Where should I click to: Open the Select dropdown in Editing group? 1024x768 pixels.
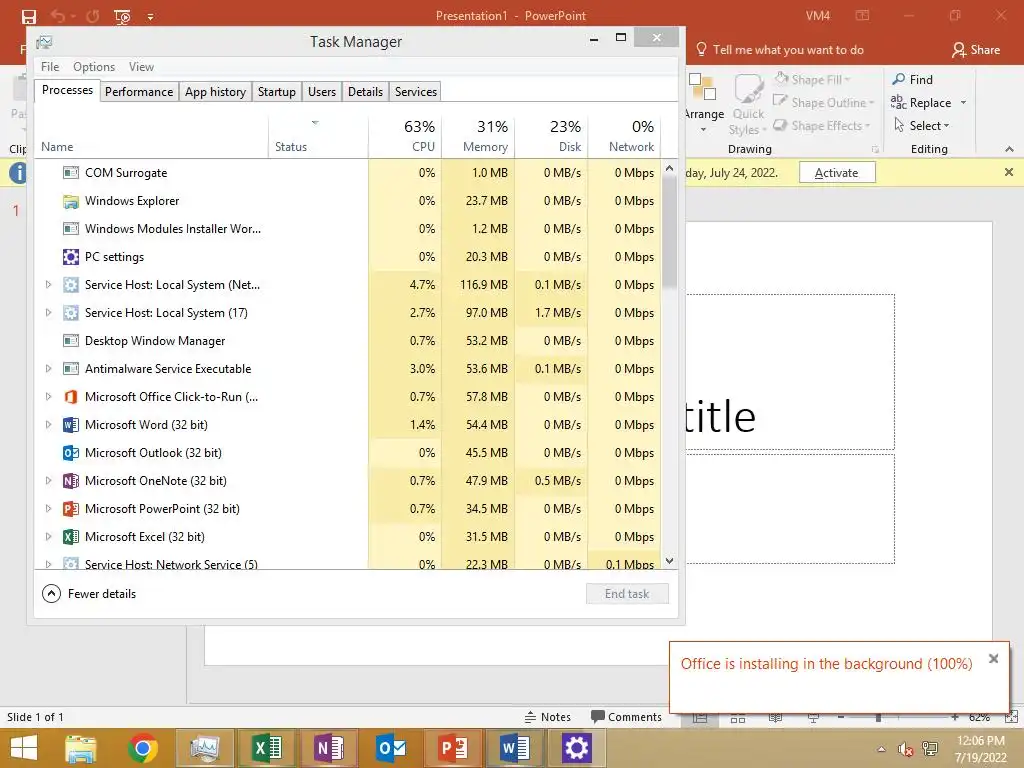[x=921, y=125]
